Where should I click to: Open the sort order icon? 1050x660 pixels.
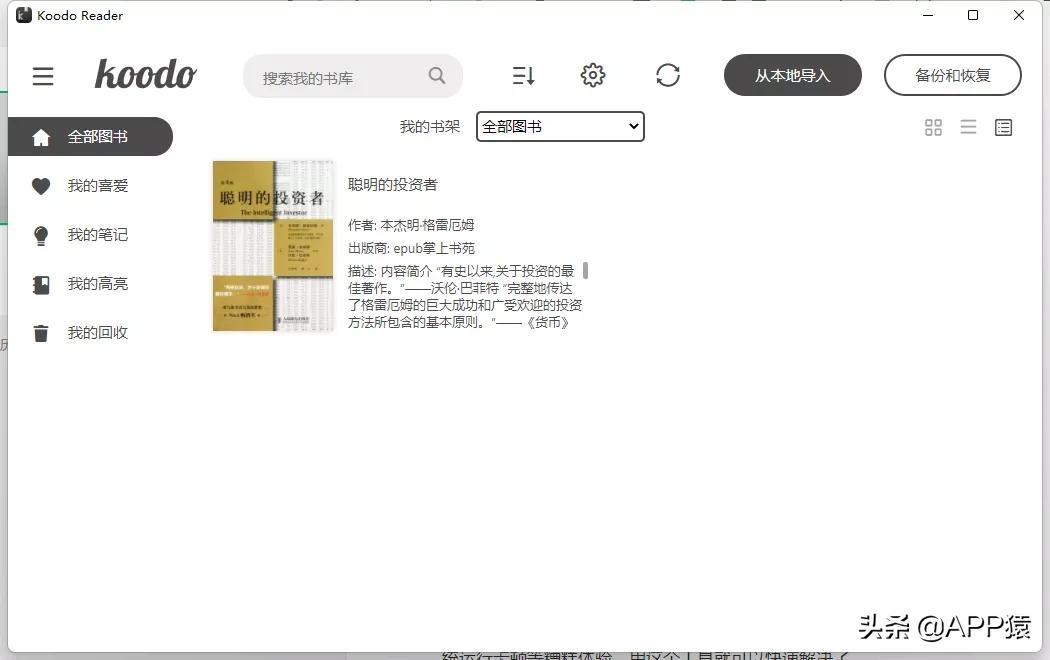(523, 75)
